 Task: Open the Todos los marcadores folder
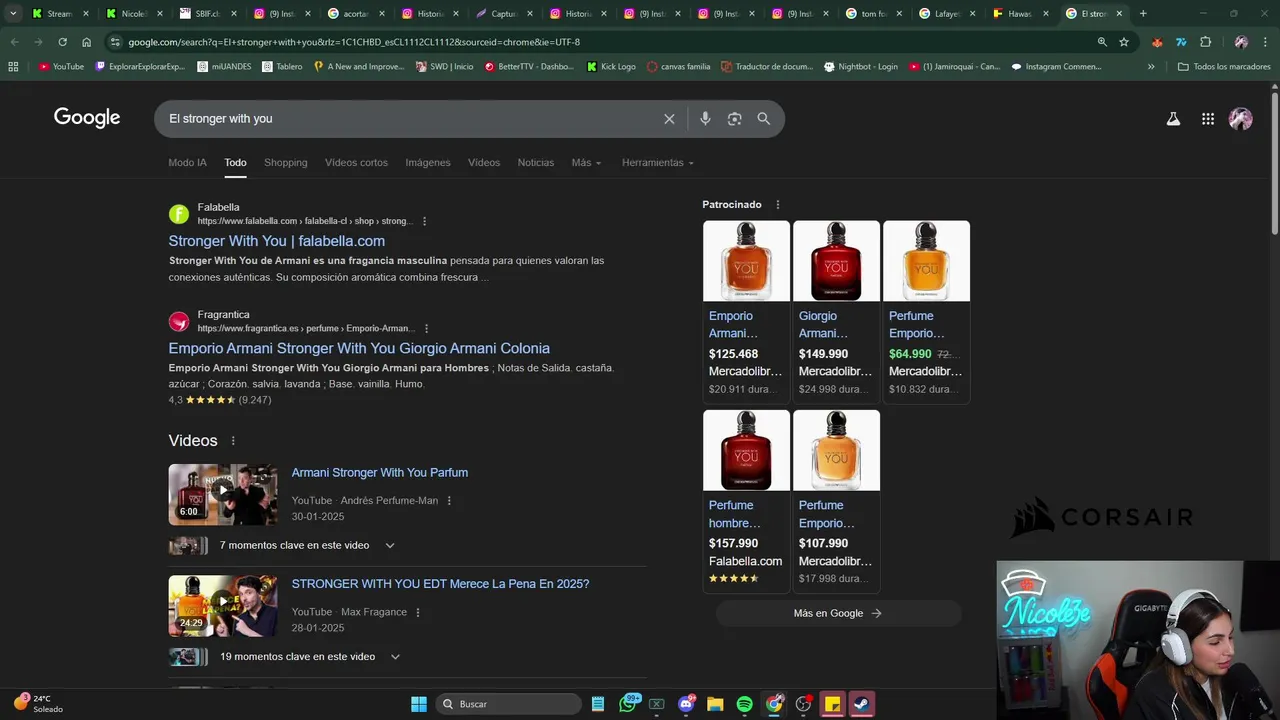tap(1224, 67)
